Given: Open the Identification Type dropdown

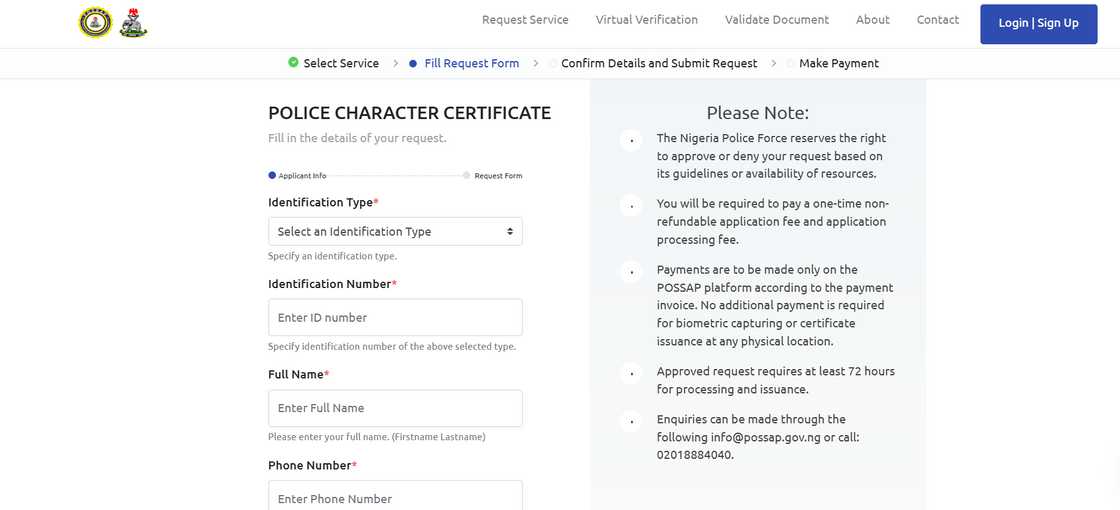Looking at the screenshot, I should [394, 231].
